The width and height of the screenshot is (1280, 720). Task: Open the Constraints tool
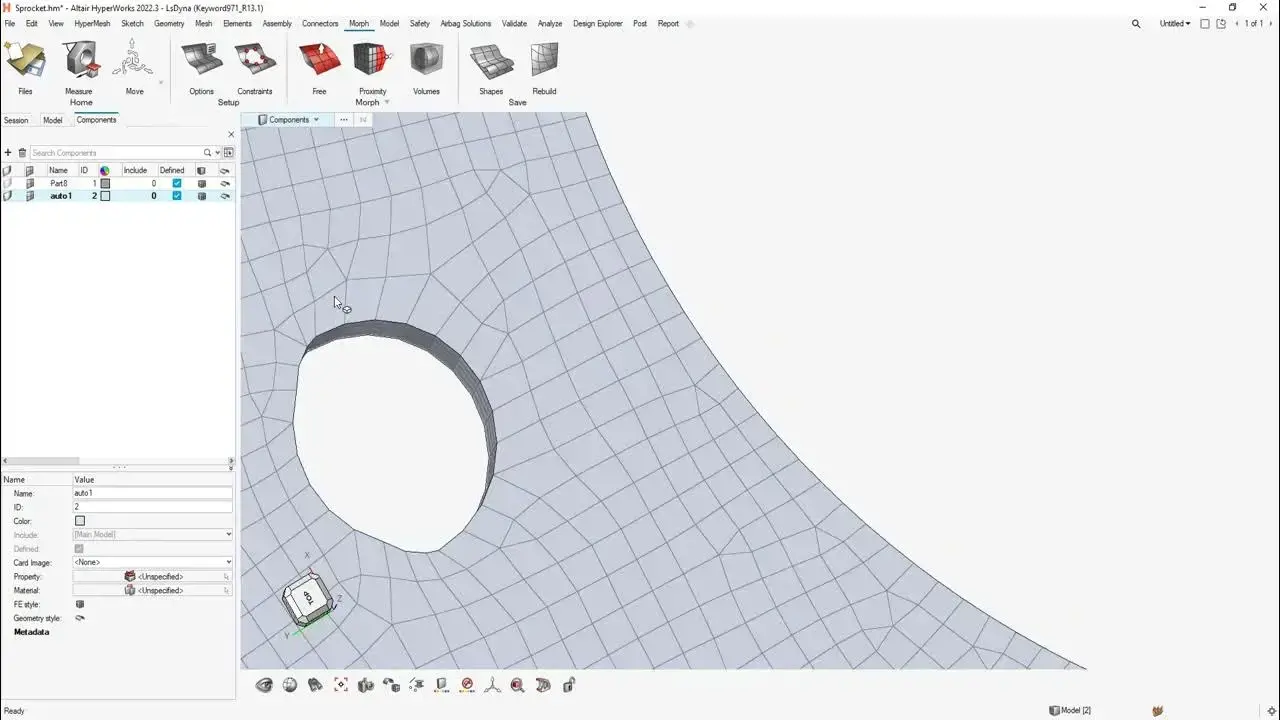coord(255,66)
